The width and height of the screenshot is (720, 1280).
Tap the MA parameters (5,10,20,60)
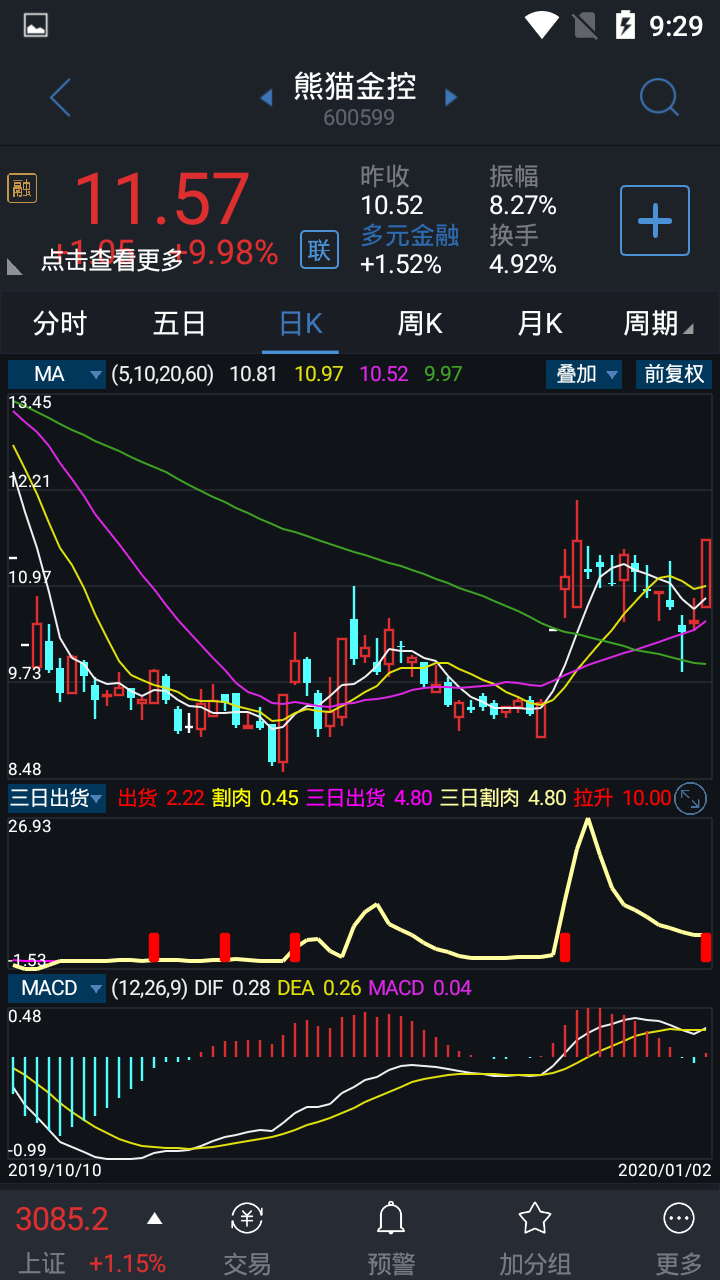pyautogui.click(x=162, y=374)
